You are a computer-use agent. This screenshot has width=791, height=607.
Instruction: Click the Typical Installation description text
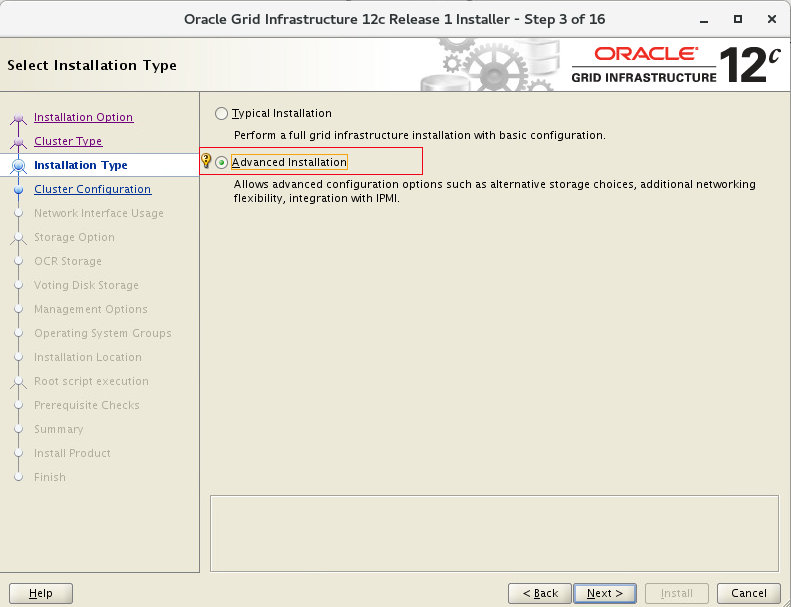419,135
